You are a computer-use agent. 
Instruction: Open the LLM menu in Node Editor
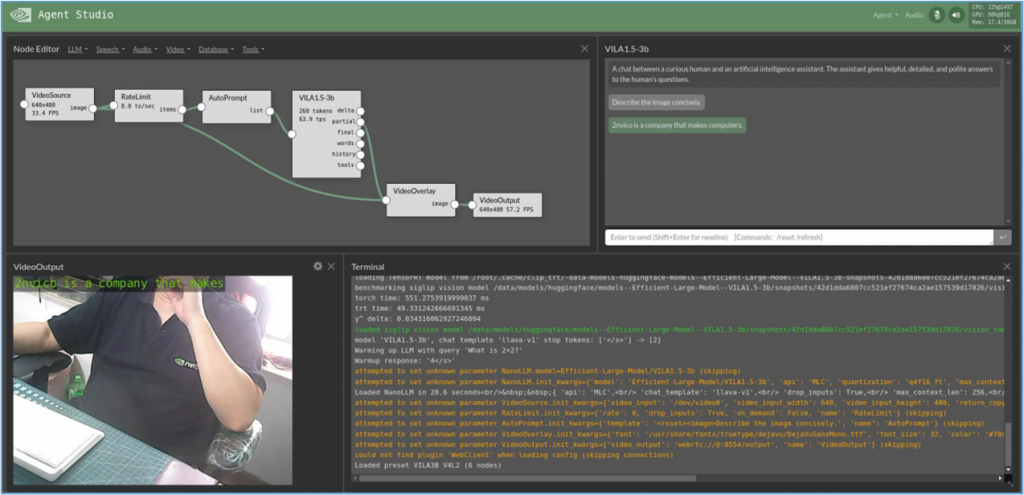pyautogui.click(x=78, y=49)
